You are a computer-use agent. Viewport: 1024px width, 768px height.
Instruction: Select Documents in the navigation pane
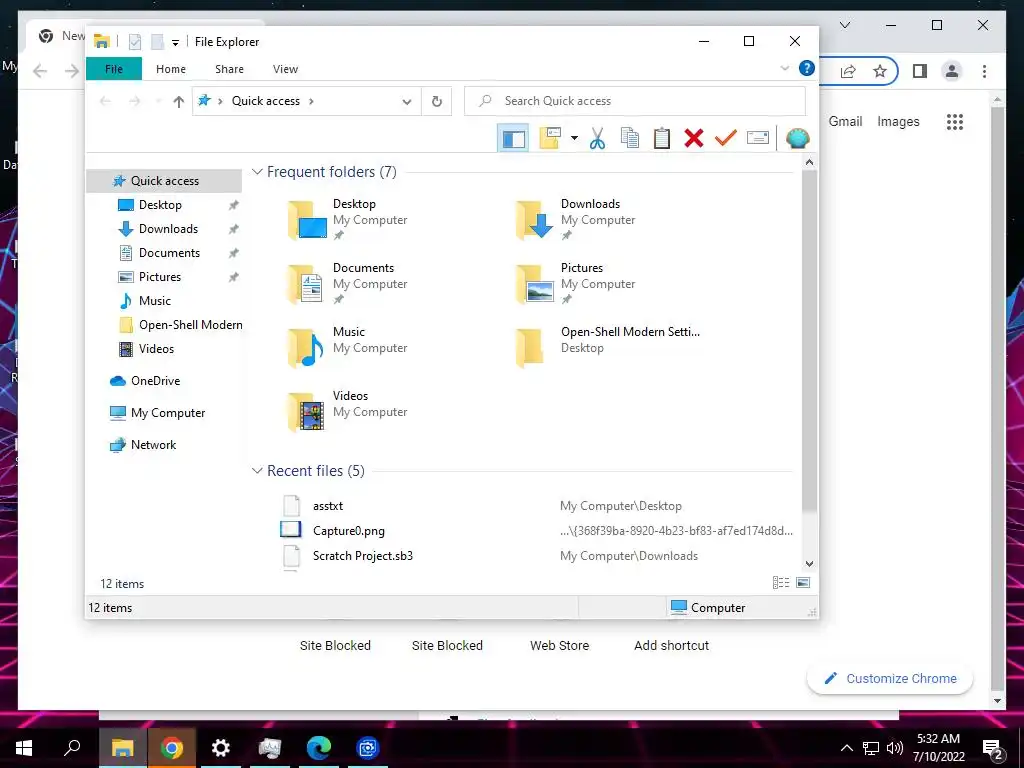(169, 253)
